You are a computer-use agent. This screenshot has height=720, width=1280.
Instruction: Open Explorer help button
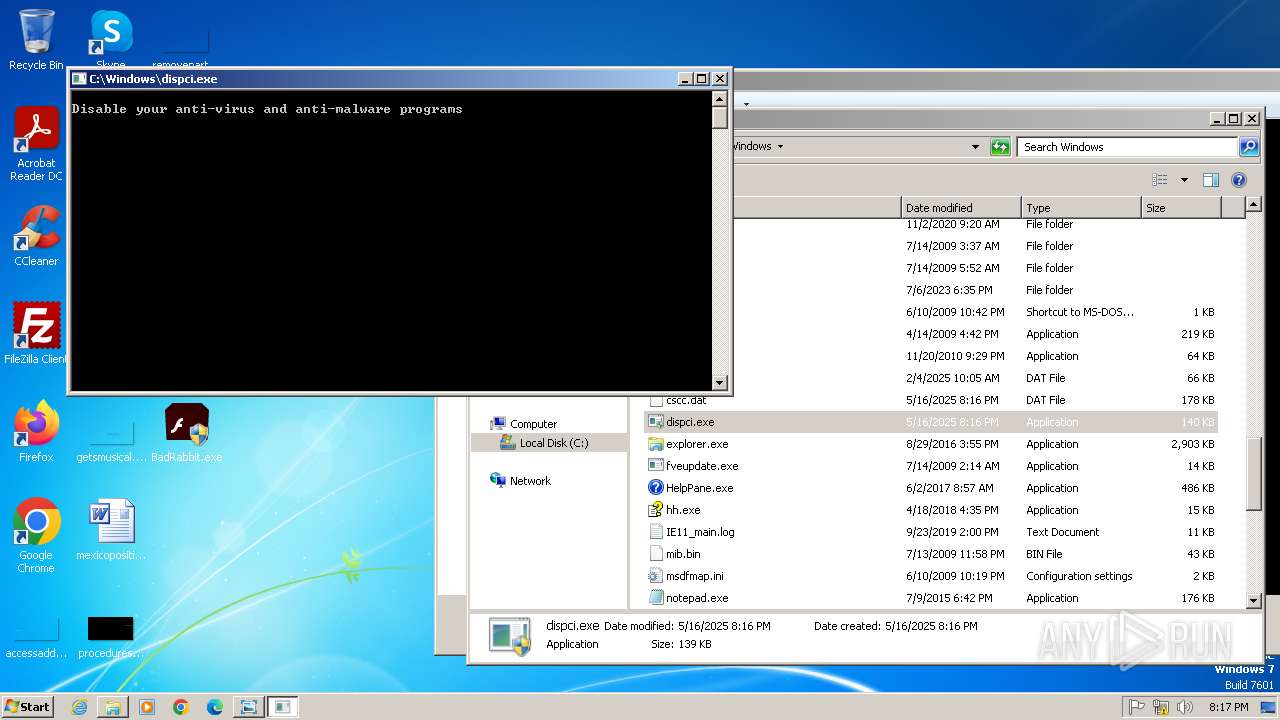coord(1239,180)
